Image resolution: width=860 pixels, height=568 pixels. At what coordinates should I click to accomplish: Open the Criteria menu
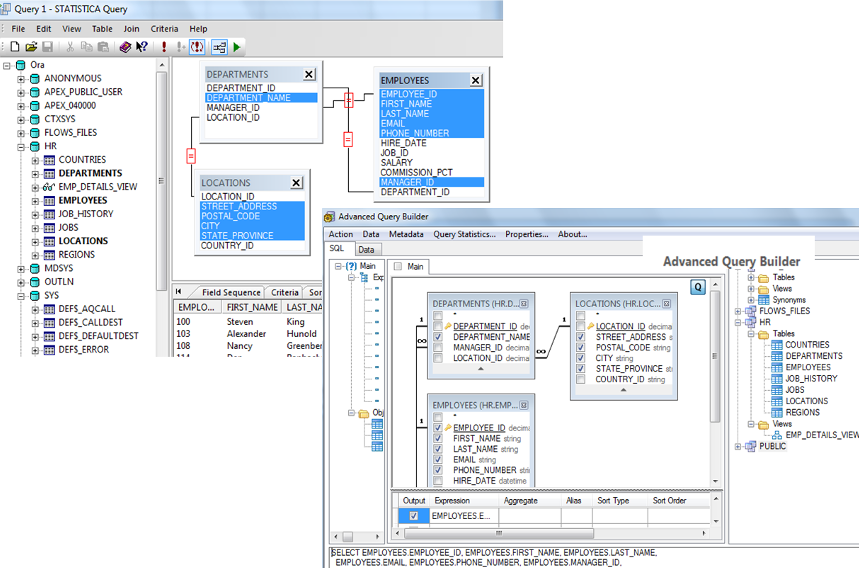coord(165,29)
